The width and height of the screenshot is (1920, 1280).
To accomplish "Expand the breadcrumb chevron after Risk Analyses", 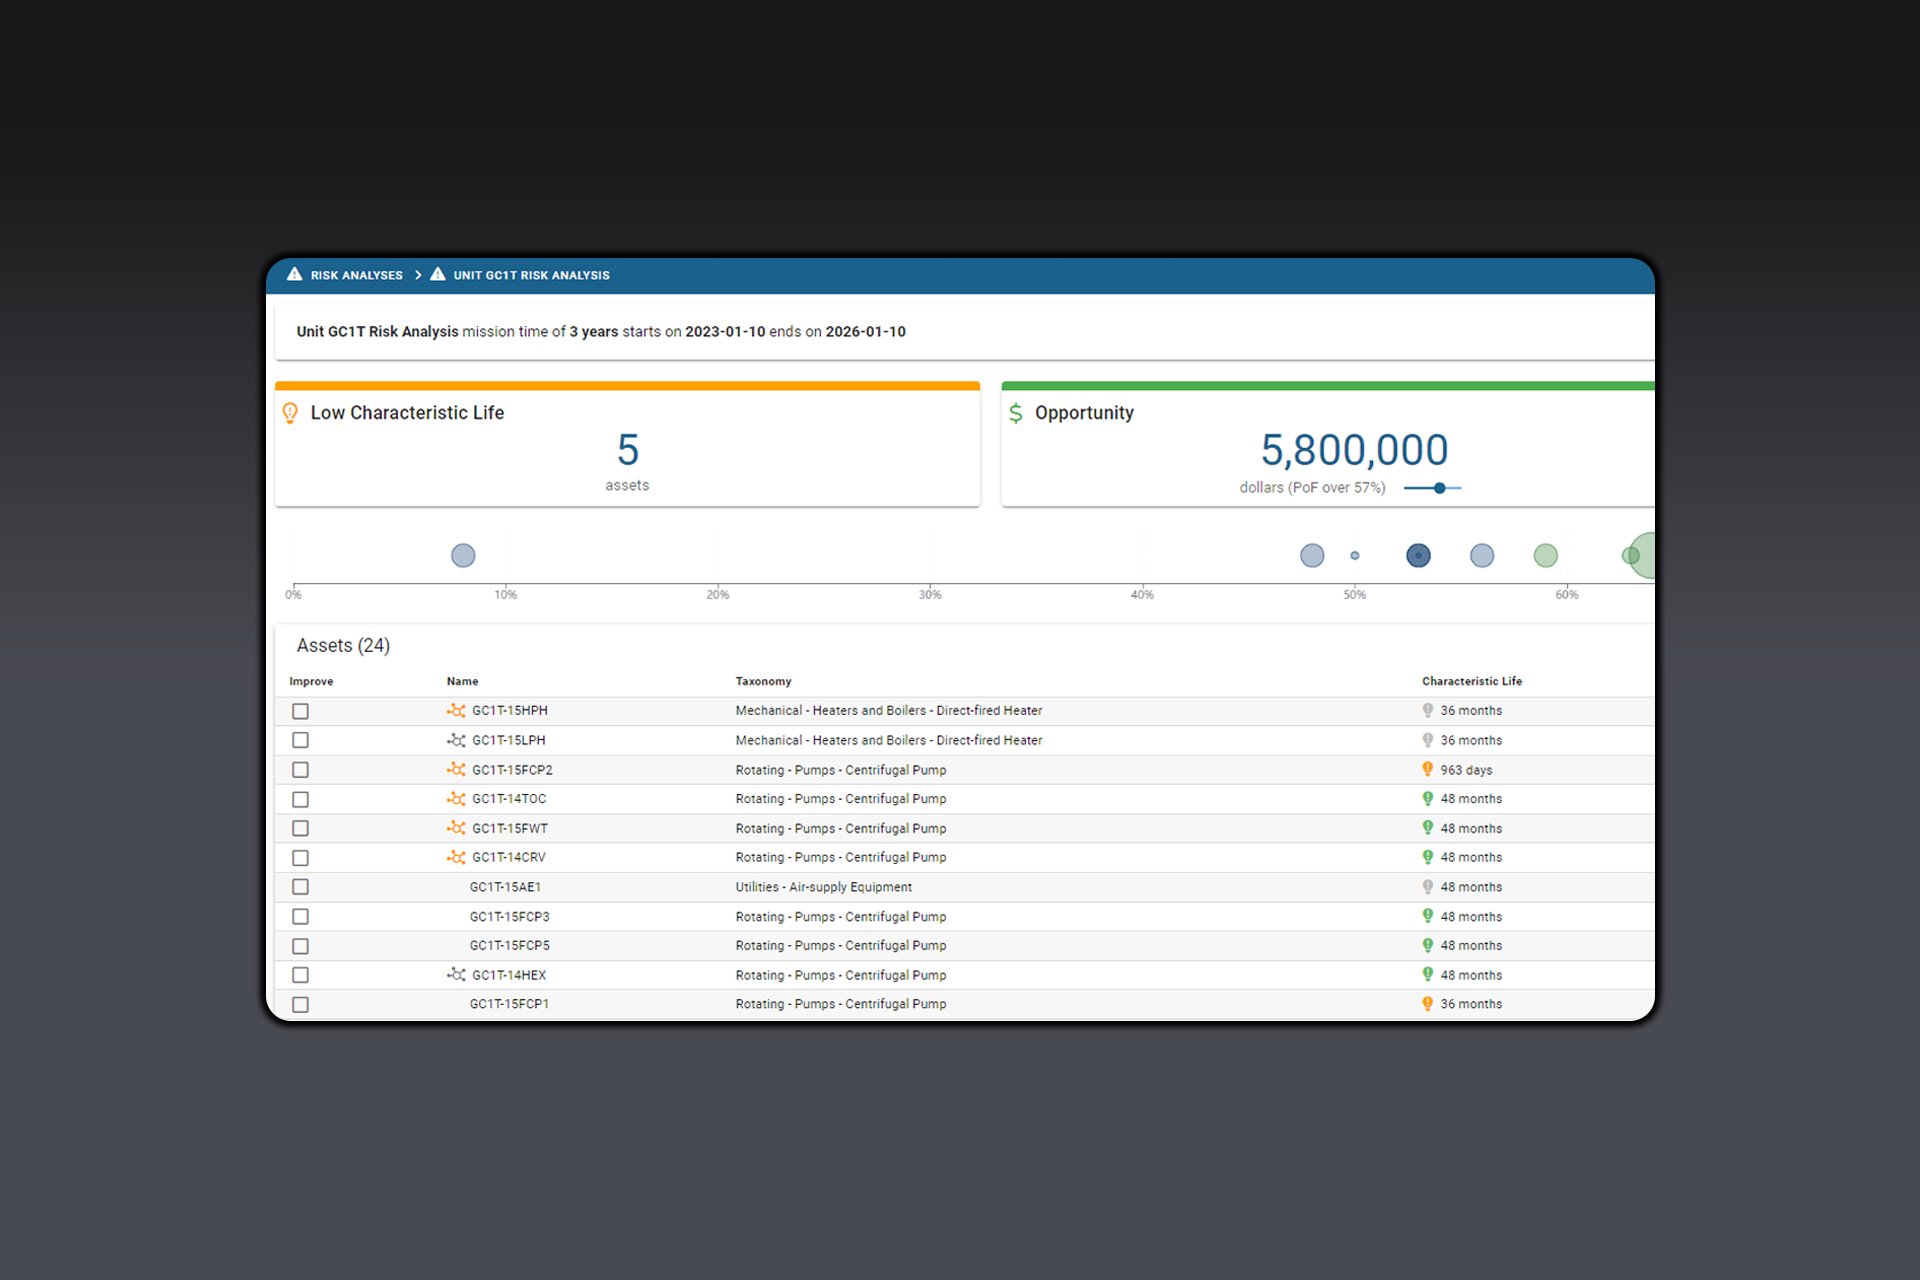I will point(418,274).
